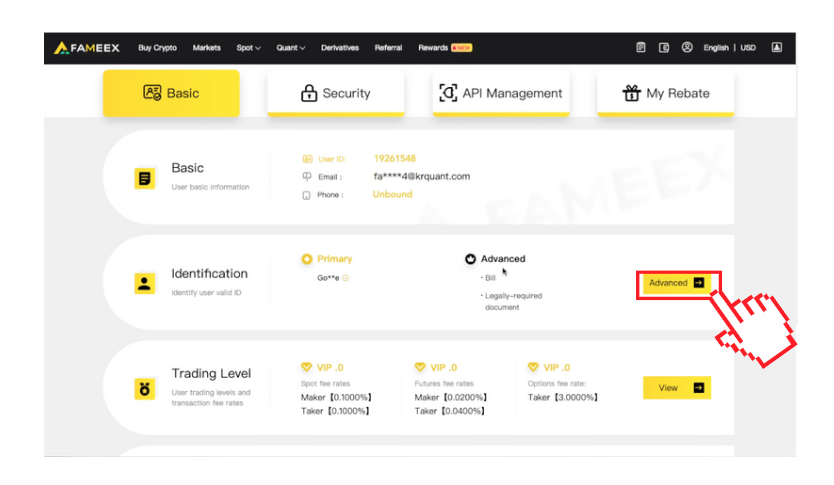Open the Rewards menu item
Screen dimensions: 834x485
tap(433, 47)
